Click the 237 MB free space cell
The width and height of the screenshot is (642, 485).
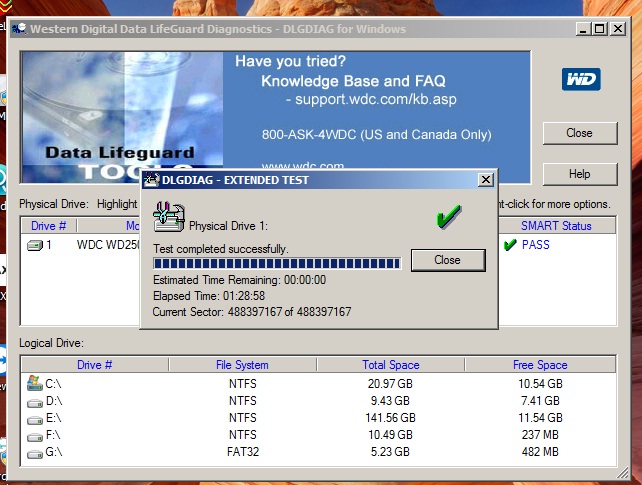pos(540,435)
